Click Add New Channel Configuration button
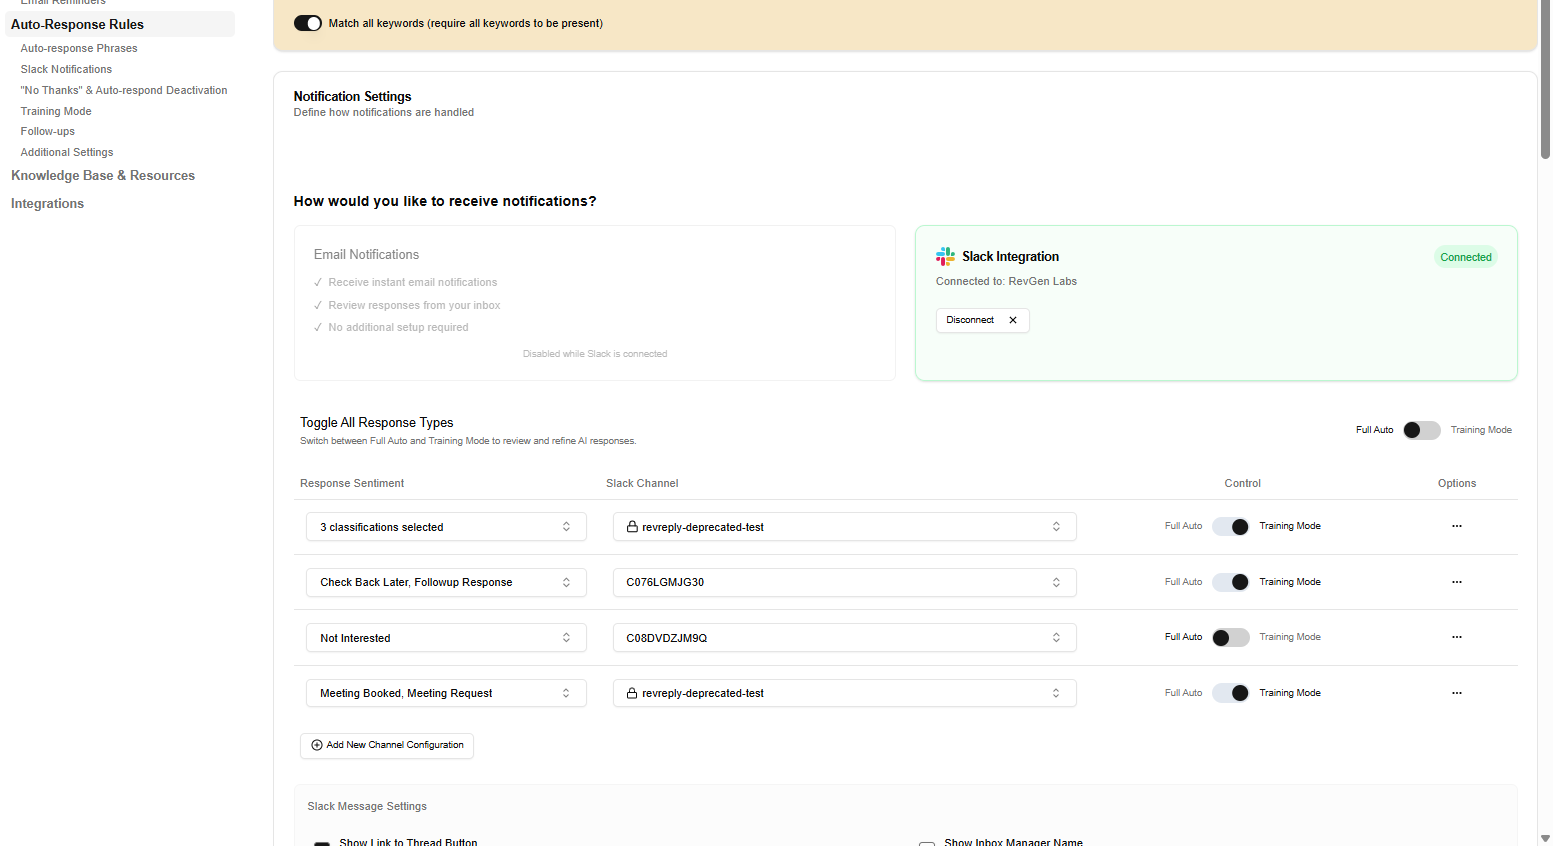Image resolution: width=1557 pixels, height=851 pixels. (387, 745)
